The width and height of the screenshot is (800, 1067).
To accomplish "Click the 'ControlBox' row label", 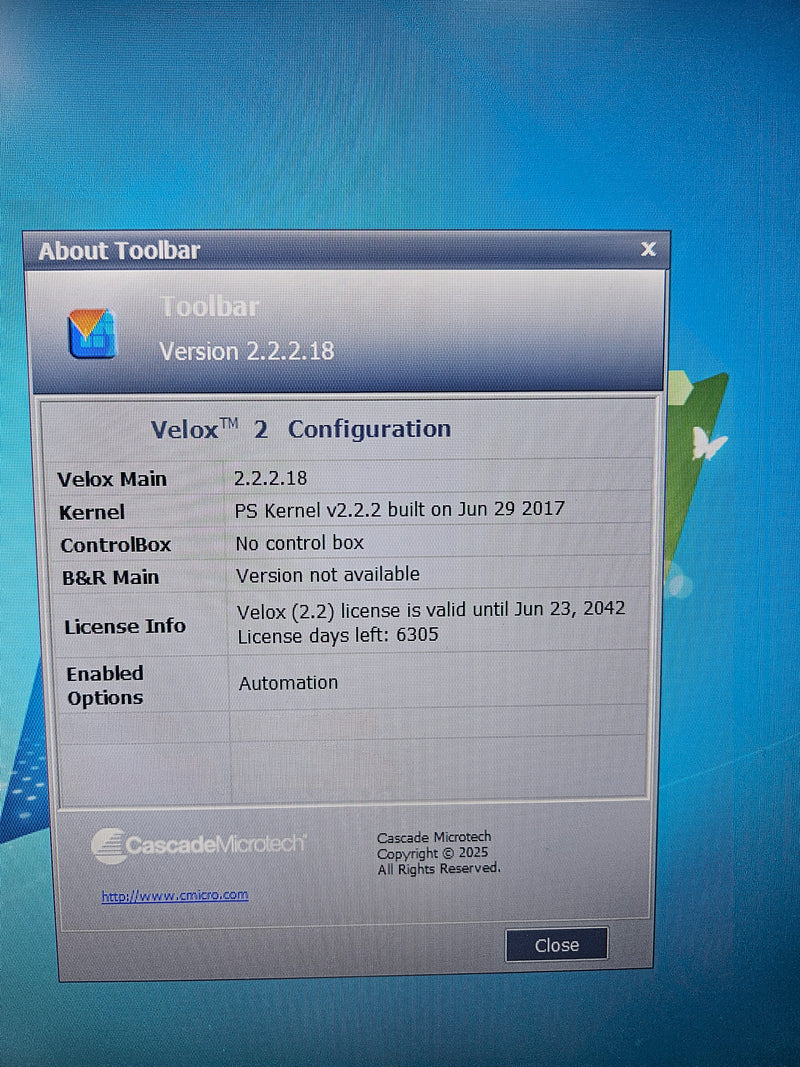I will coord(116,545).
